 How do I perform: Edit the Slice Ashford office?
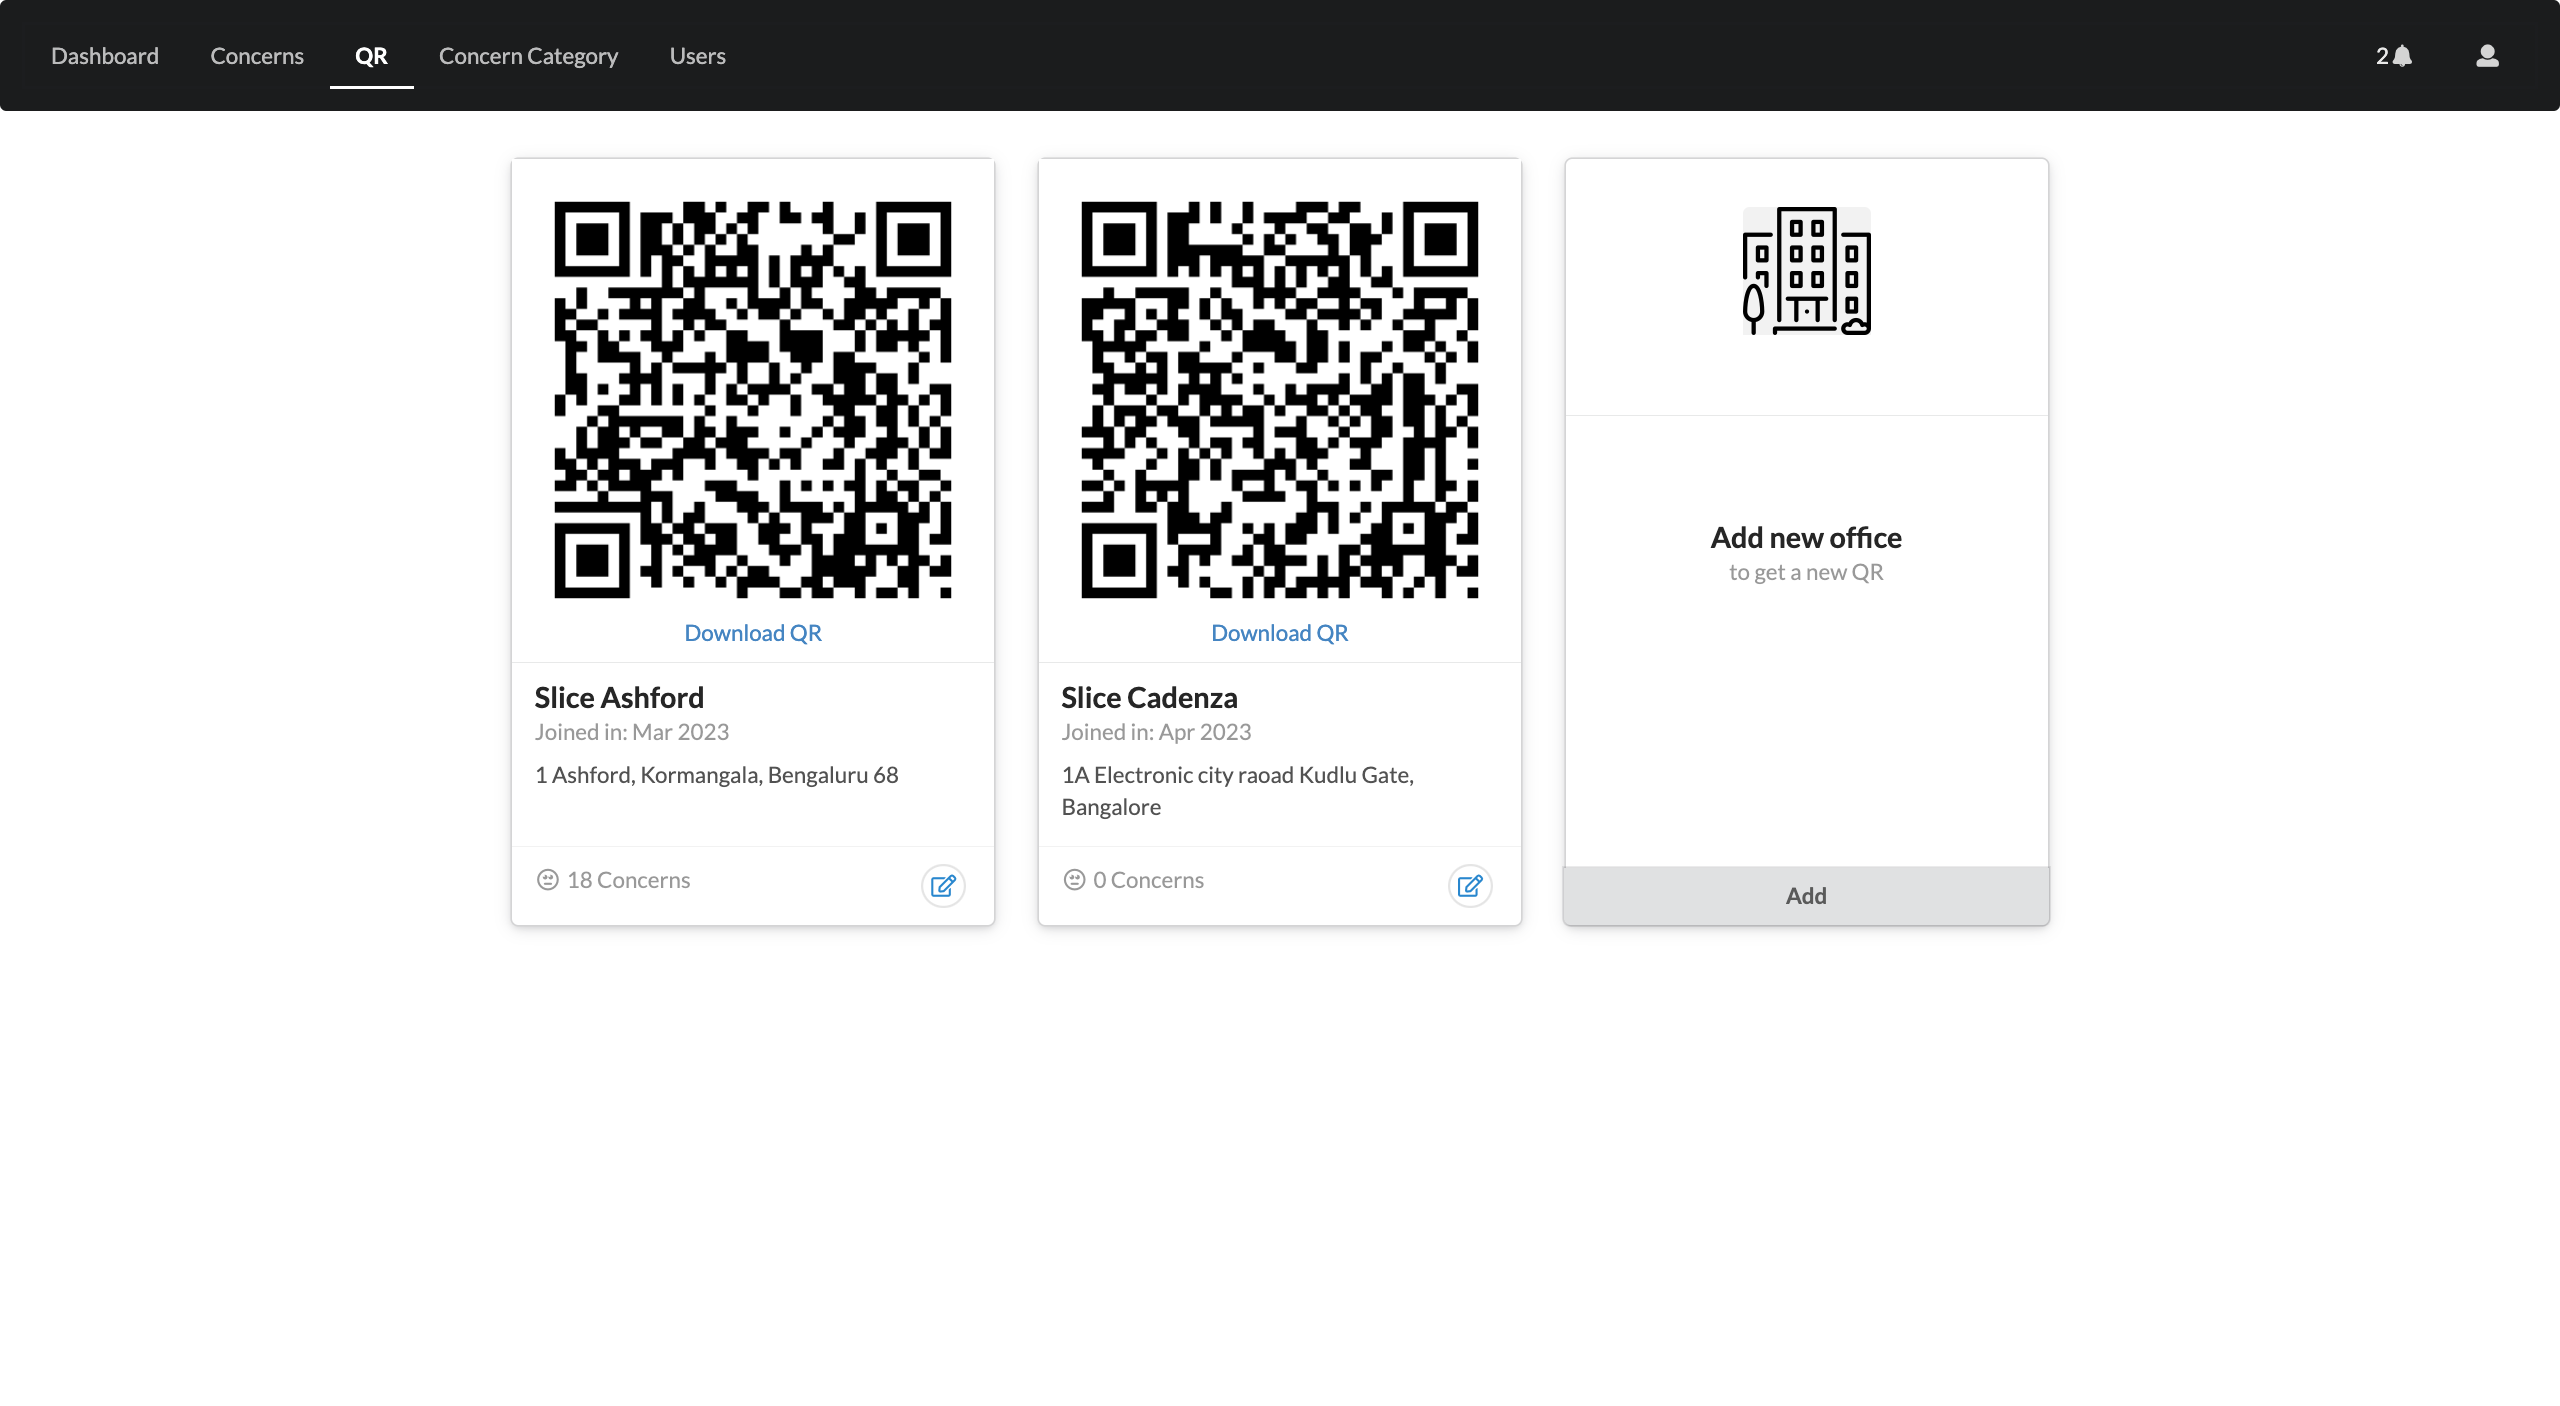943,886
